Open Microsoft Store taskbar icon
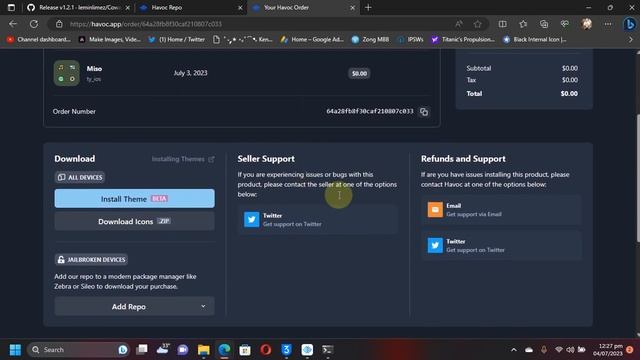Viewport: 640px width, 360px height. [245, 350]
